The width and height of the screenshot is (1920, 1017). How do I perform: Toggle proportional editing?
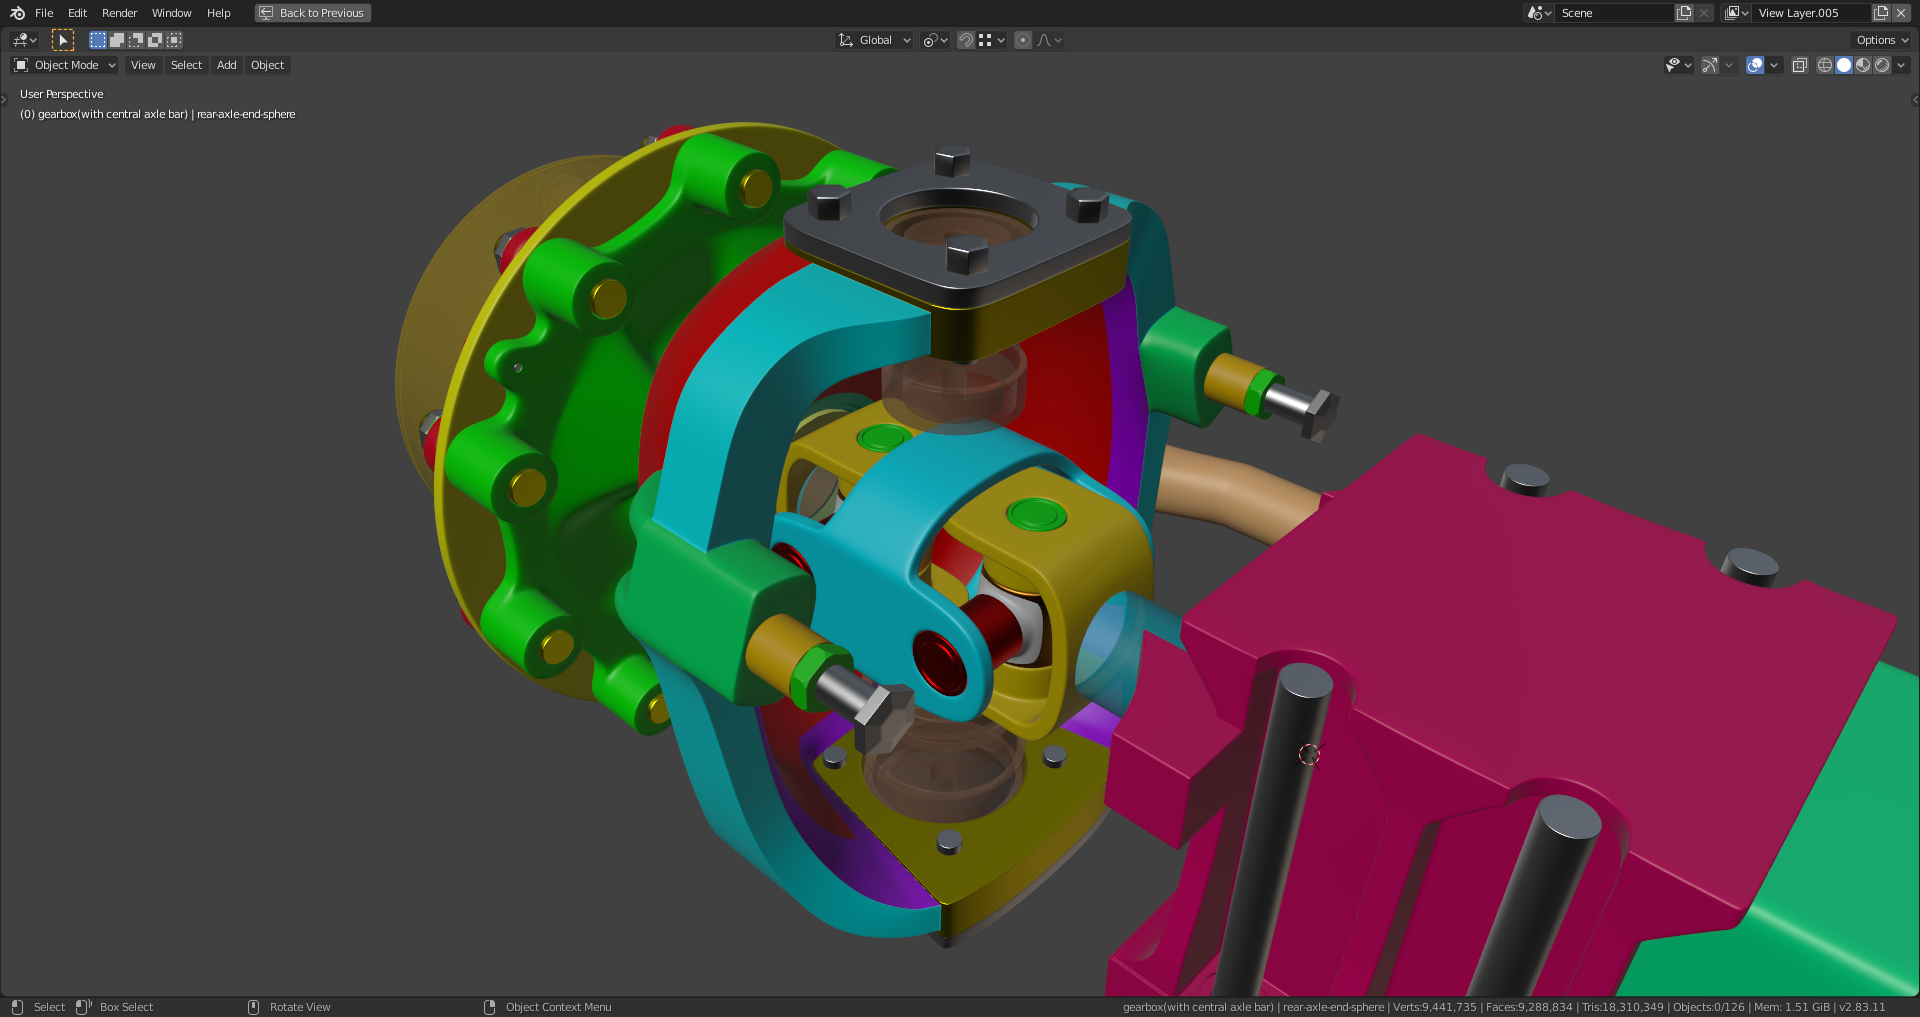pyautogui.click(x=1023, y=40)
